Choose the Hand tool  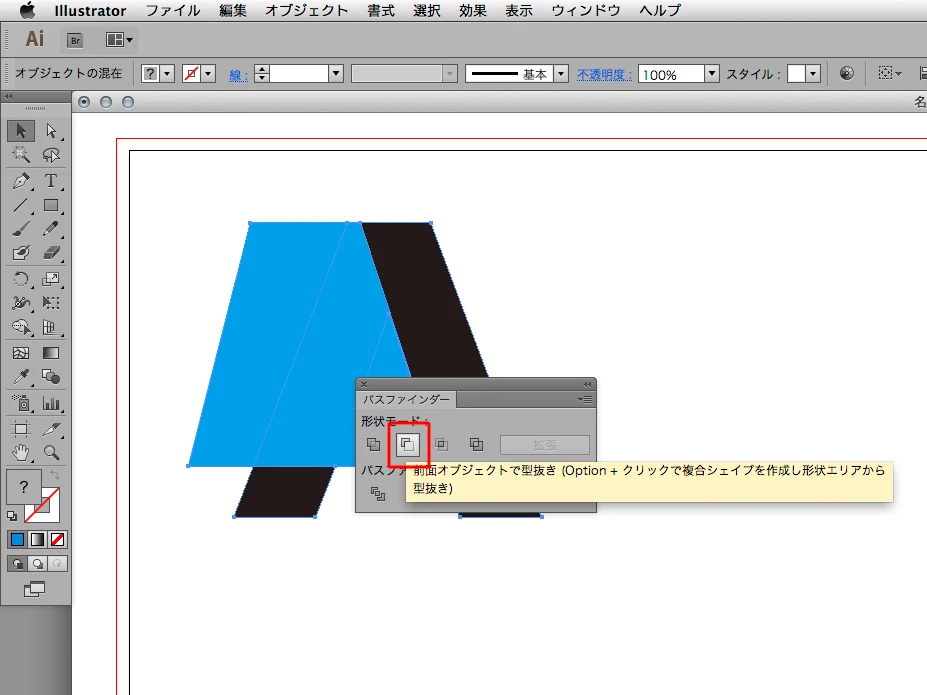(21, 453)
